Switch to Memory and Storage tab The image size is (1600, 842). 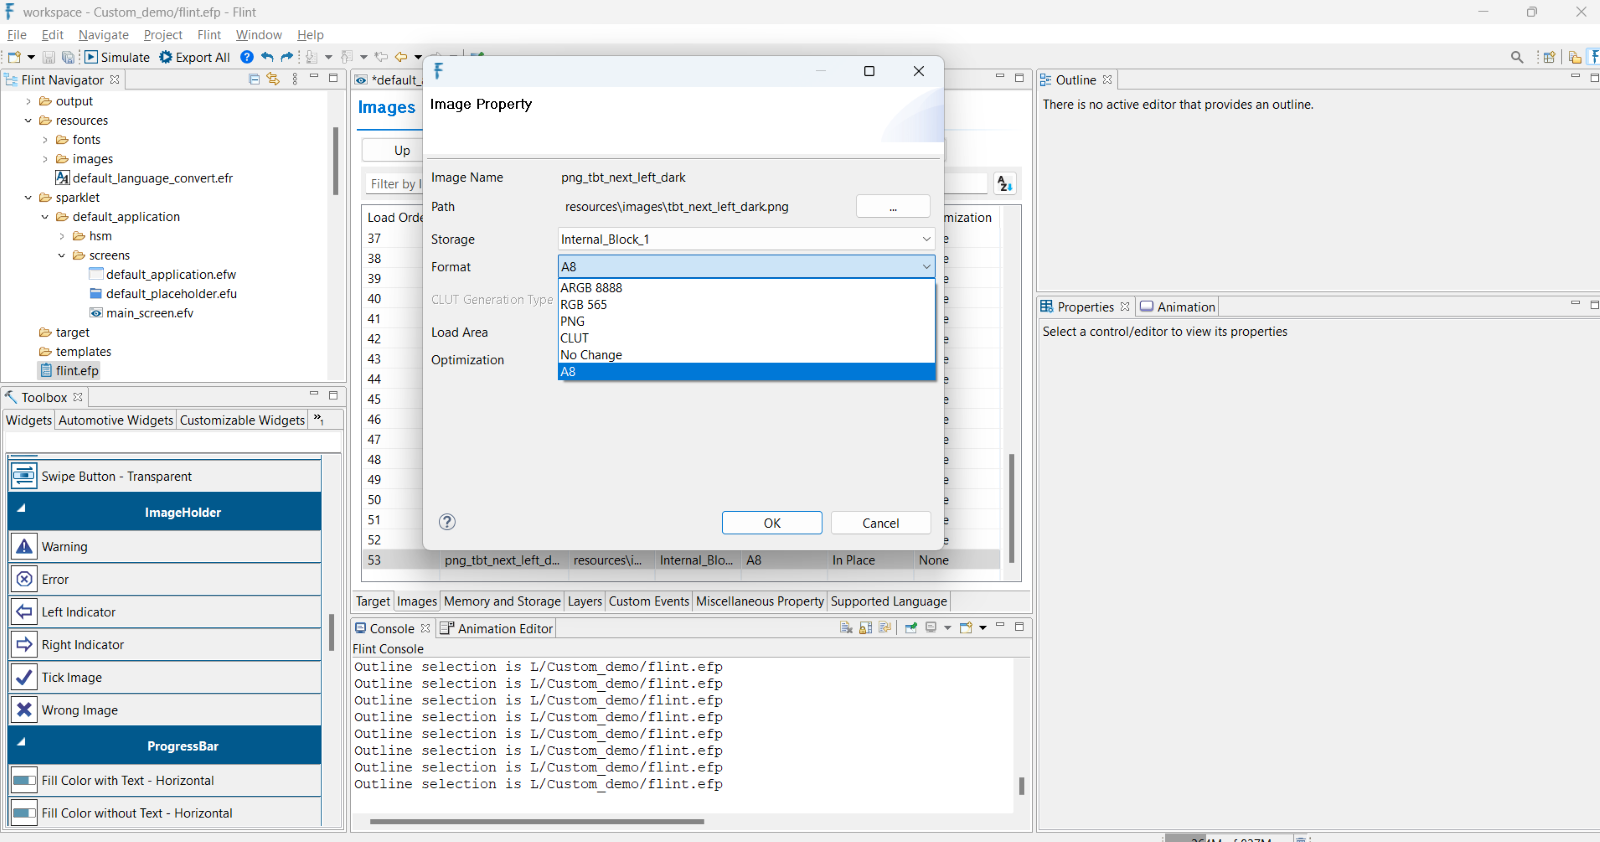[x=502, y=601]
